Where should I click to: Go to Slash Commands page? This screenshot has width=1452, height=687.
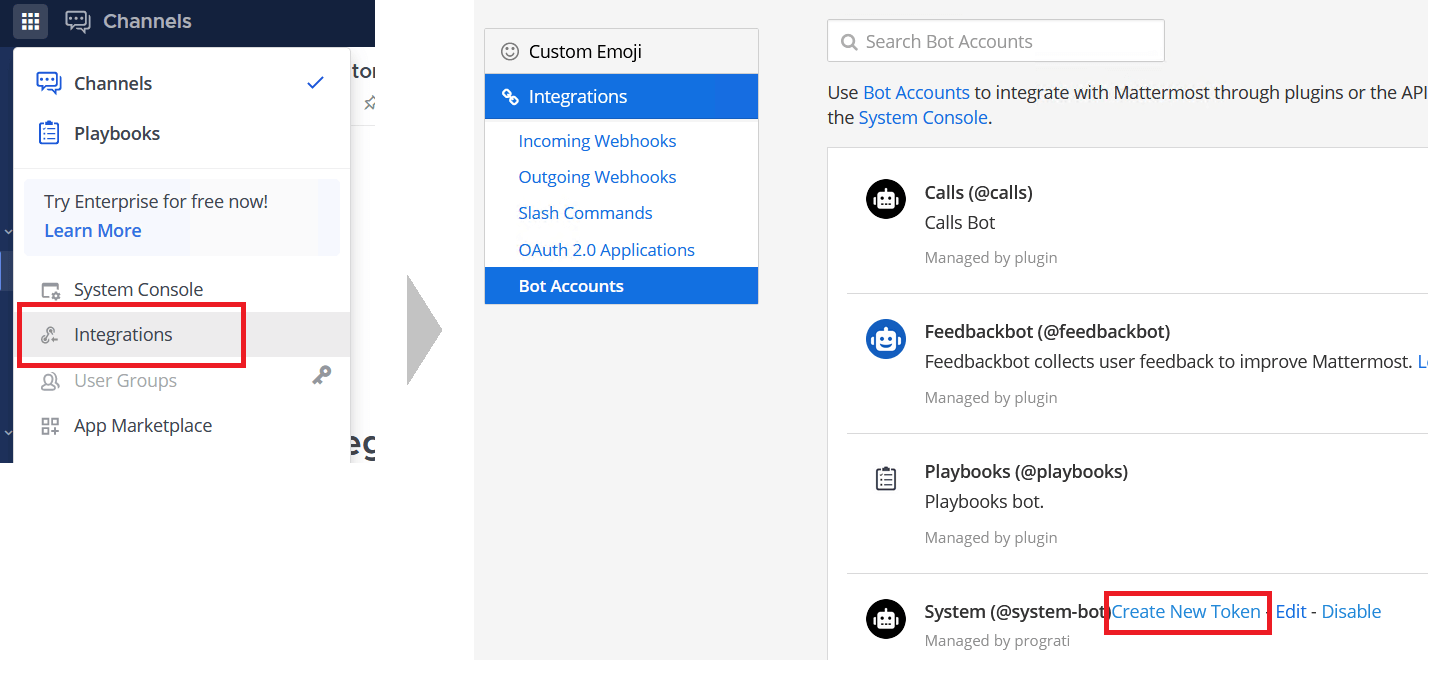585,213
